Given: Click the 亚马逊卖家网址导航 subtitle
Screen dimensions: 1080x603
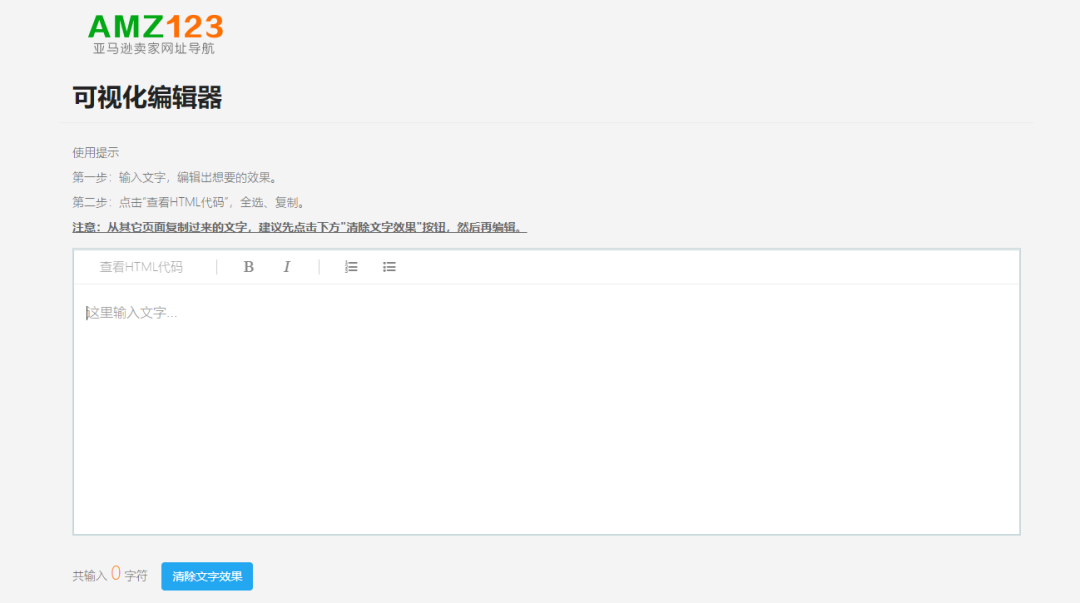Looking at the screenshot, I should (x=154, y=48).
